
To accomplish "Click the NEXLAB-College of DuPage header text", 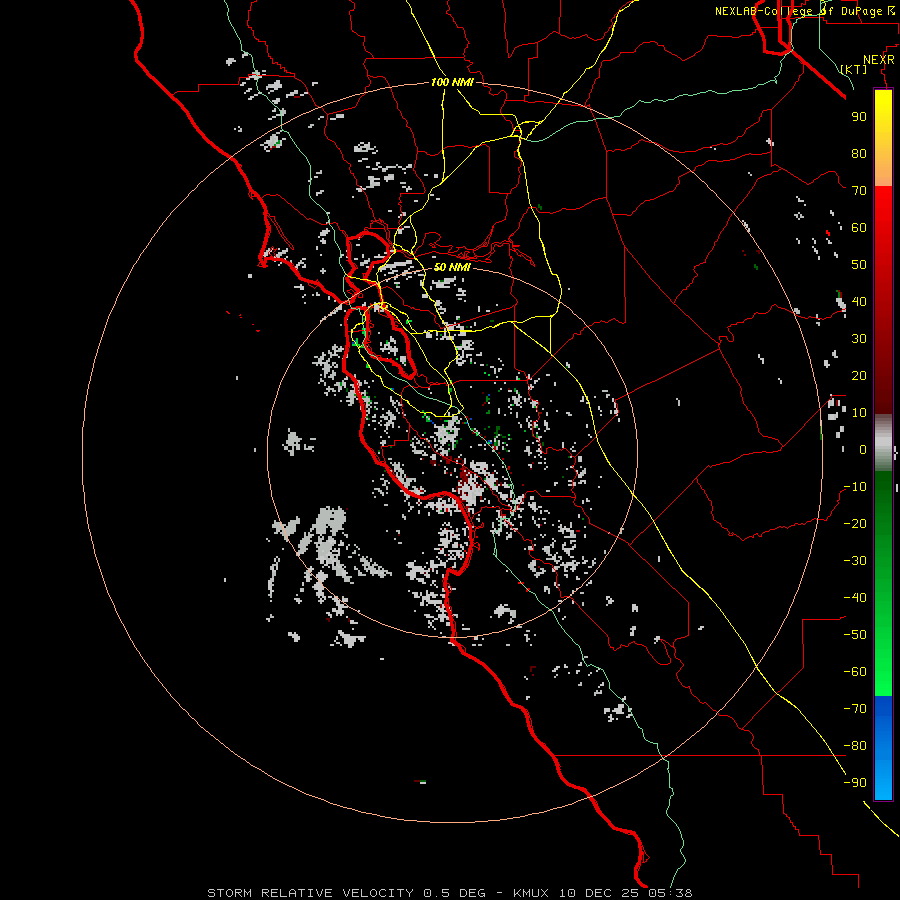I will tap(805, 11).
